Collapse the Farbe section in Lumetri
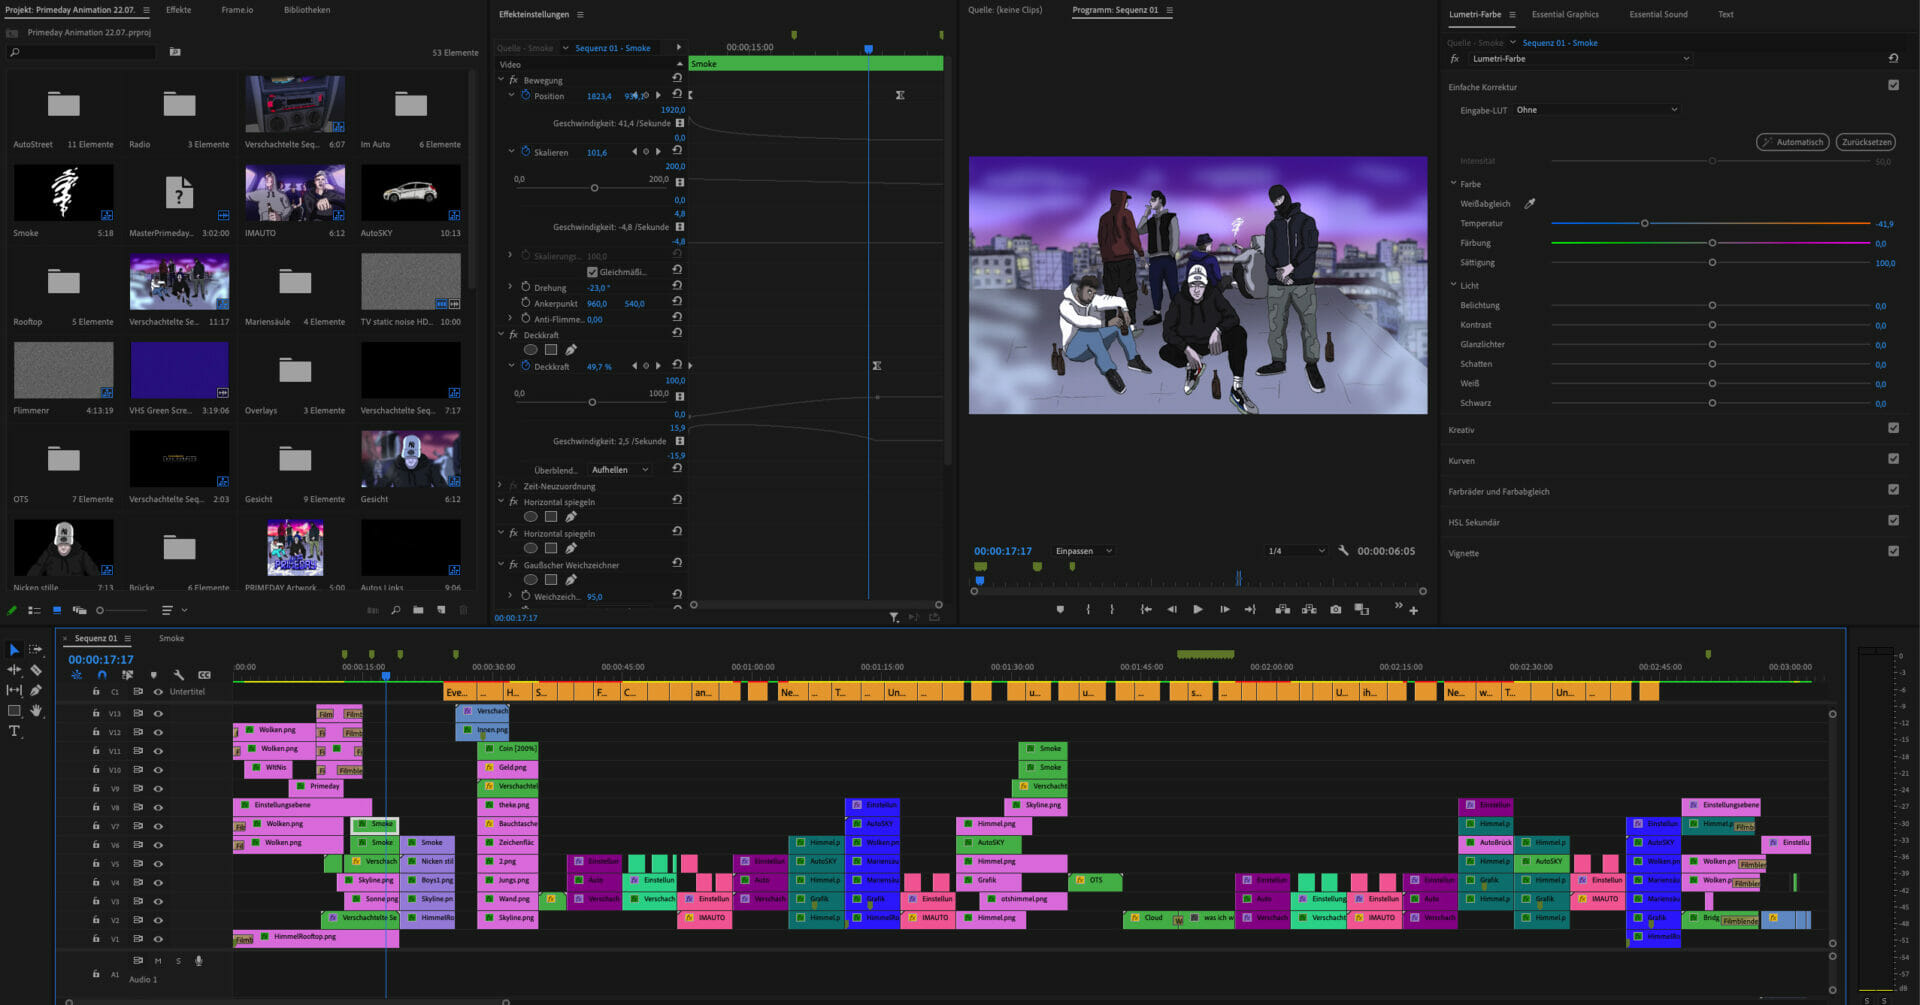 1454,184
